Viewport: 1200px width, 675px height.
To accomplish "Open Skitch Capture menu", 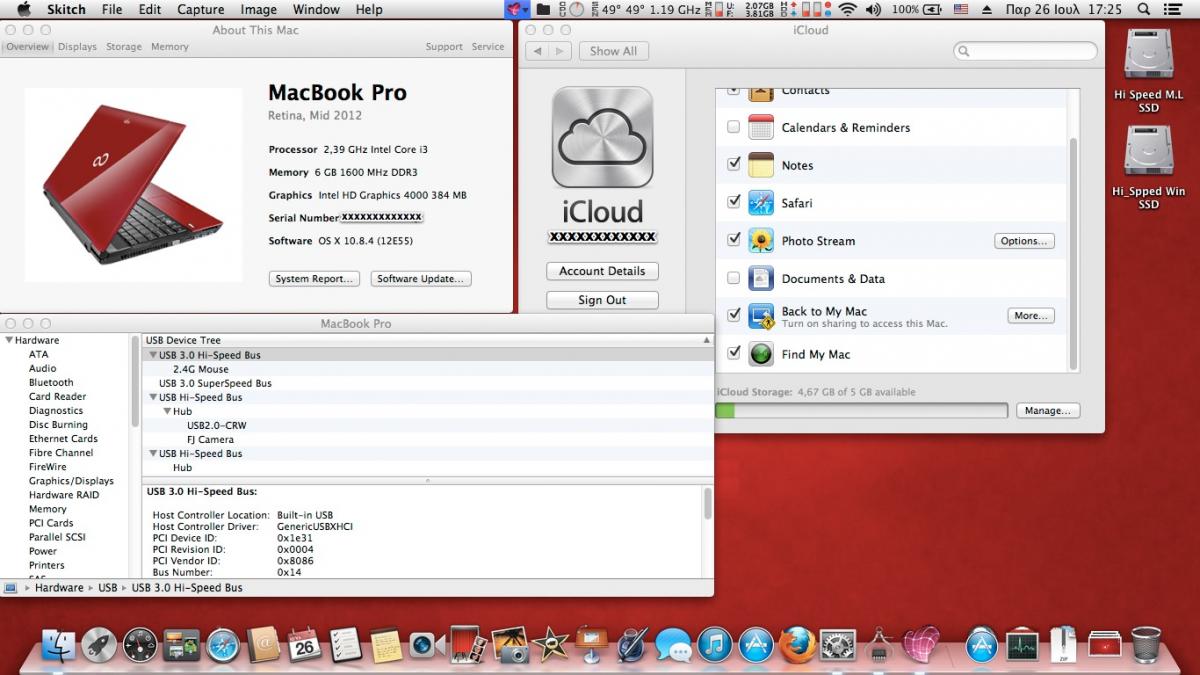I will (200, 9).
